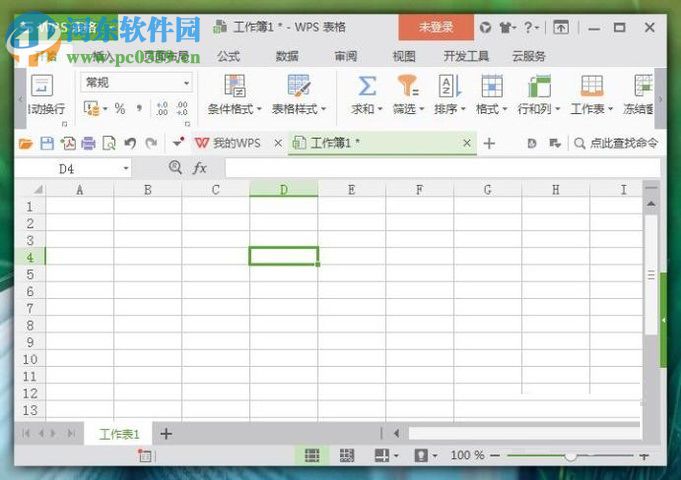681x480 pixels.
Task: Expand the 排序 dropdown arrow
Action: 463,109
